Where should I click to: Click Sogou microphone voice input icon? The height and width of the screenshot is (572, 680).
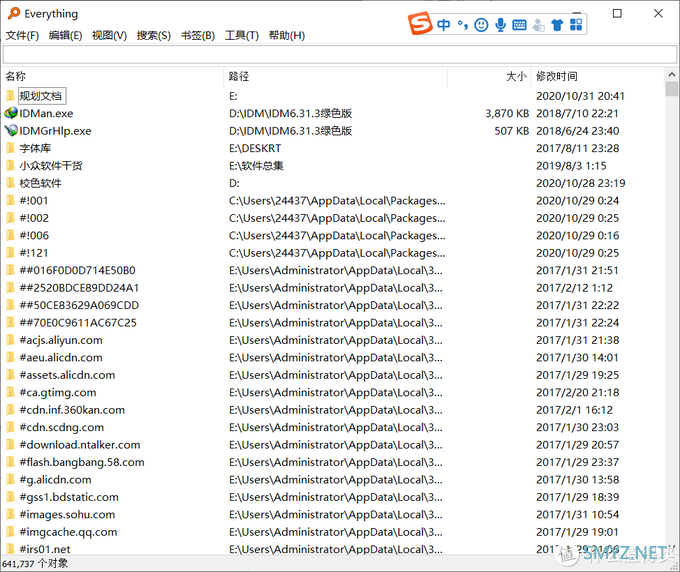coord(500,25)
